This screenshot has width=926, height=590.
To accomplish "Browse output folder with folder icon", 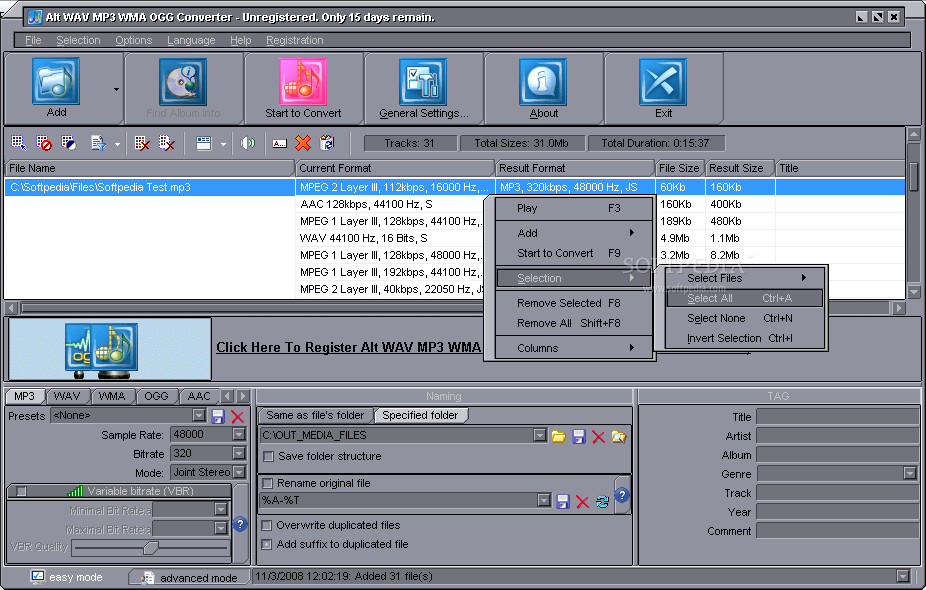I will 558,436.
